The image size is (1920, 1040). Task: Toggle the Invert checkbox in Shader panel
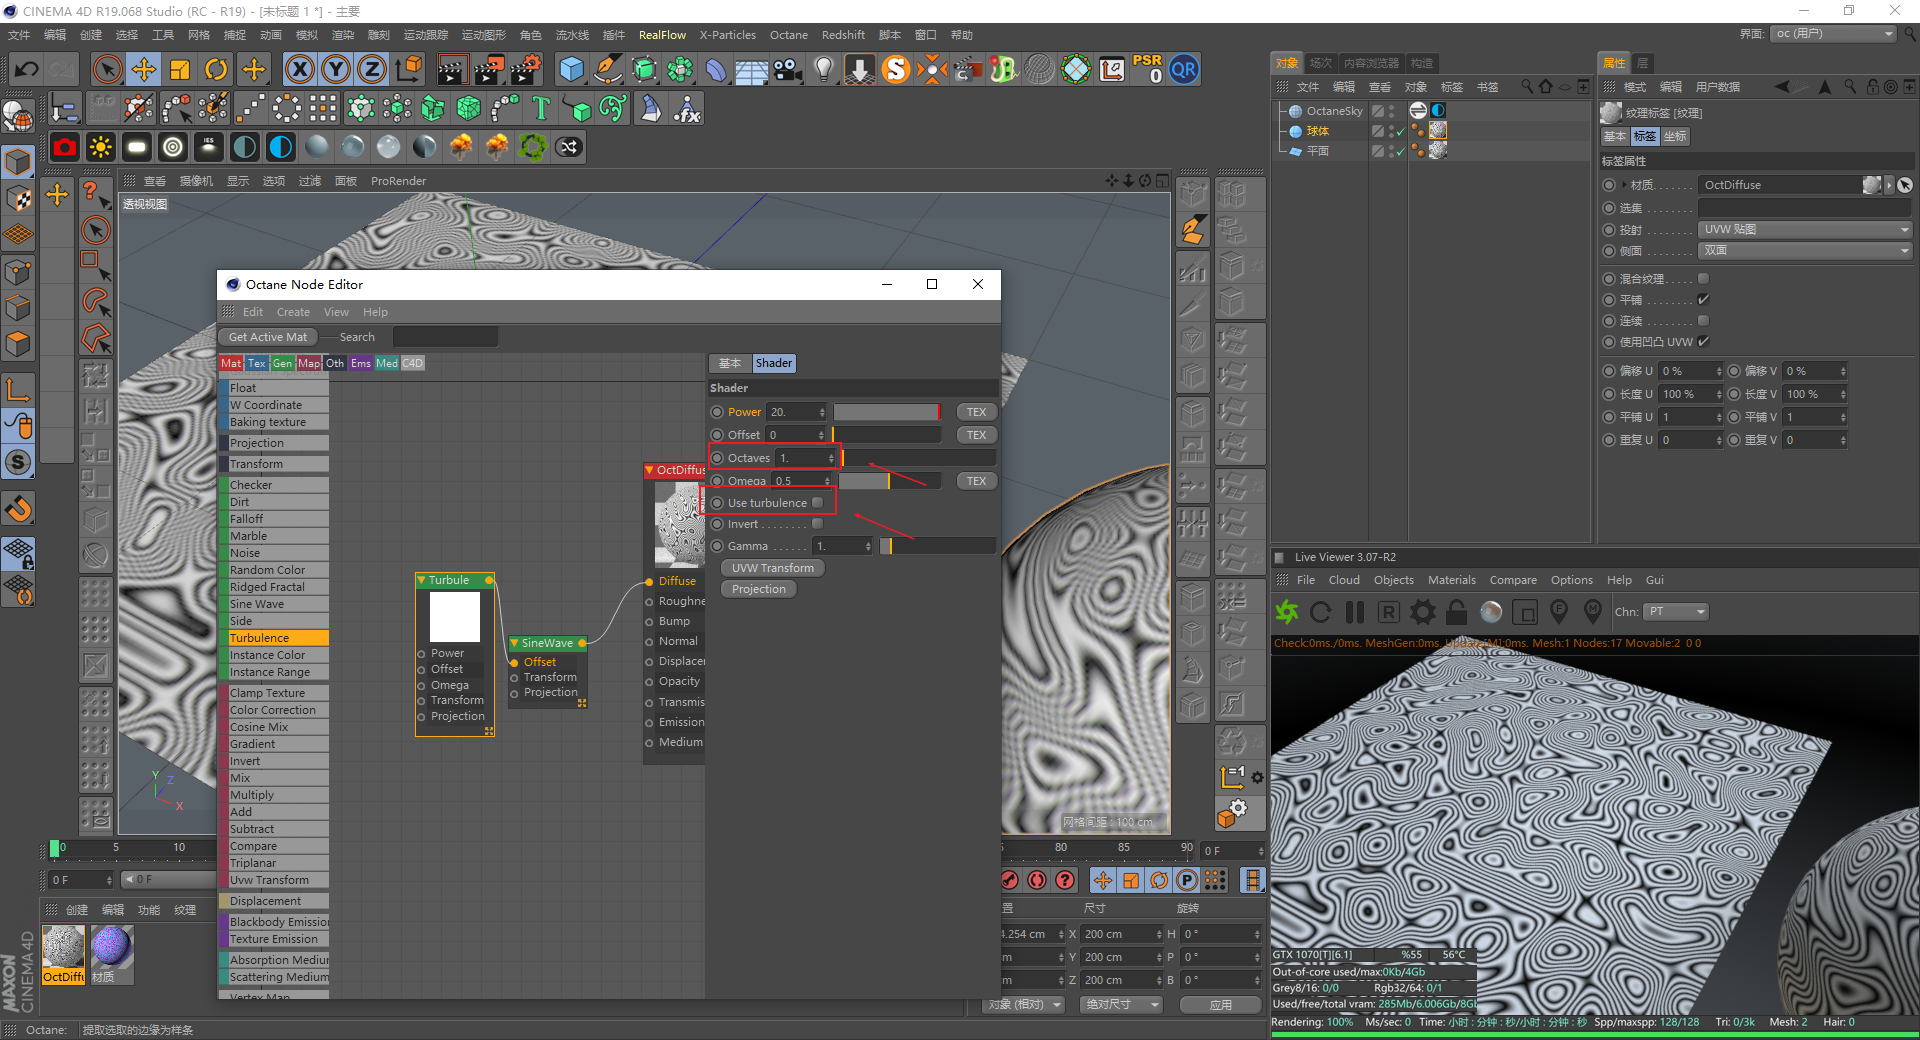[817, 524]
